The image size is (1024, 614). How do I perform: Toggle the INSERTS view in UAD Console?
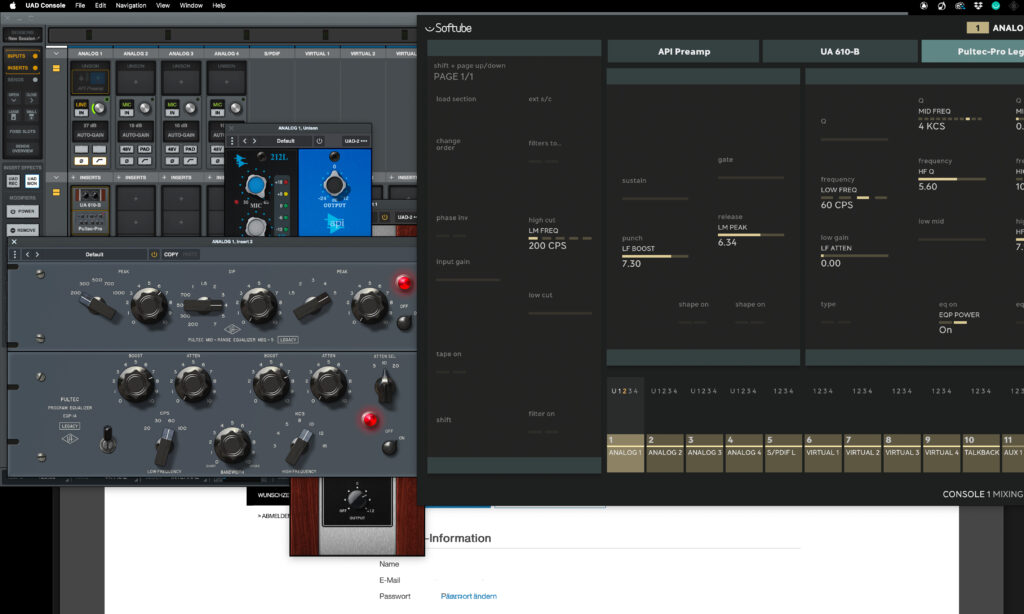(22, 68)
